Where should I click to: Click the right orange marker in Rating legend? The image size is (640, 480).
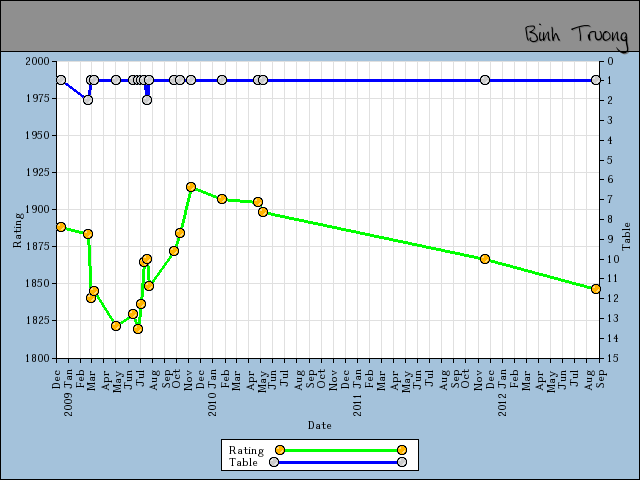402,450
